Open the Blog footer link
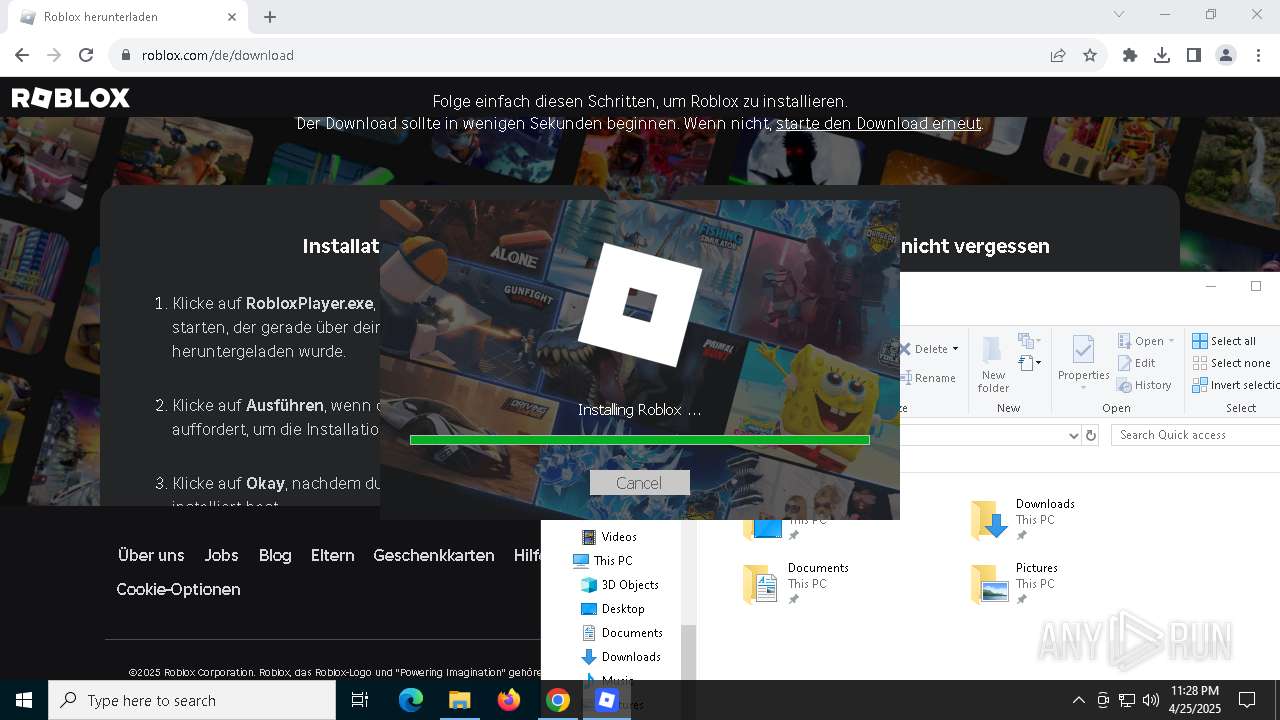Image resolution: width=1280 pixels, height=720 pixels. tap(275, 555)
